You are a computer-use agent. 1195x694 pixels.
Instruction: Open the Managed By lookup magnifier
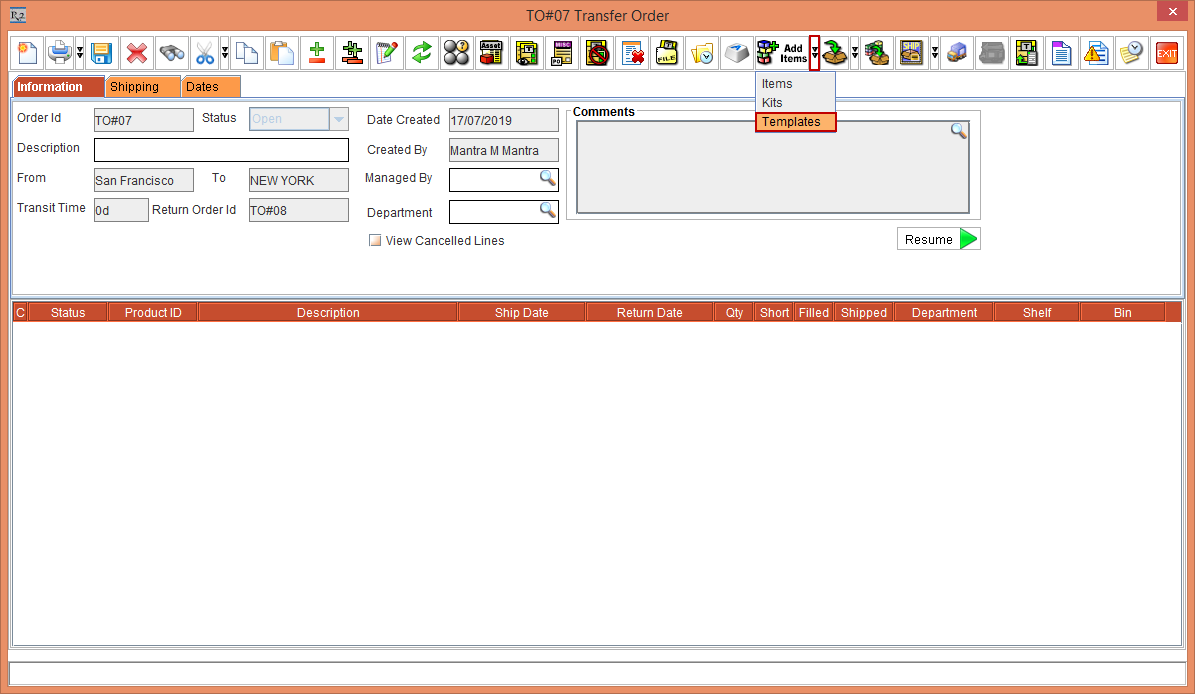click(x=546, y=180)
